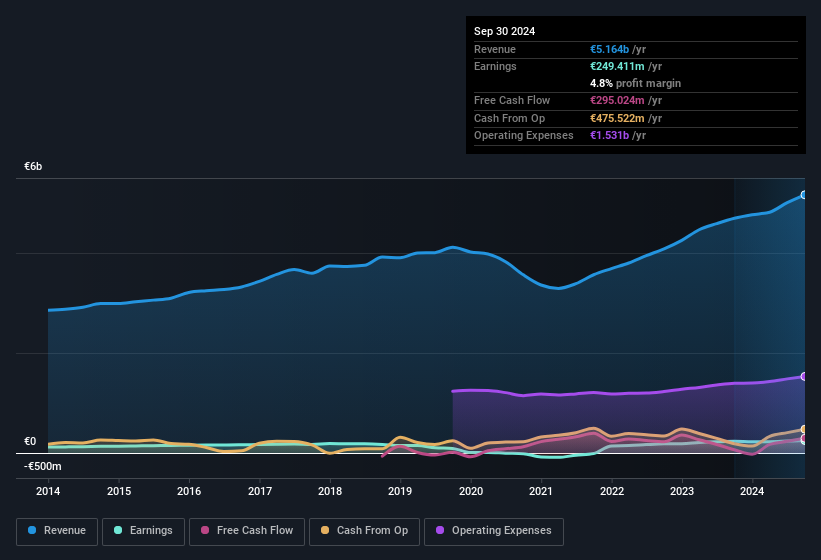
Task: Hide the Operating Expenses series
Action: pyautogui.click(x=494, y=531)
